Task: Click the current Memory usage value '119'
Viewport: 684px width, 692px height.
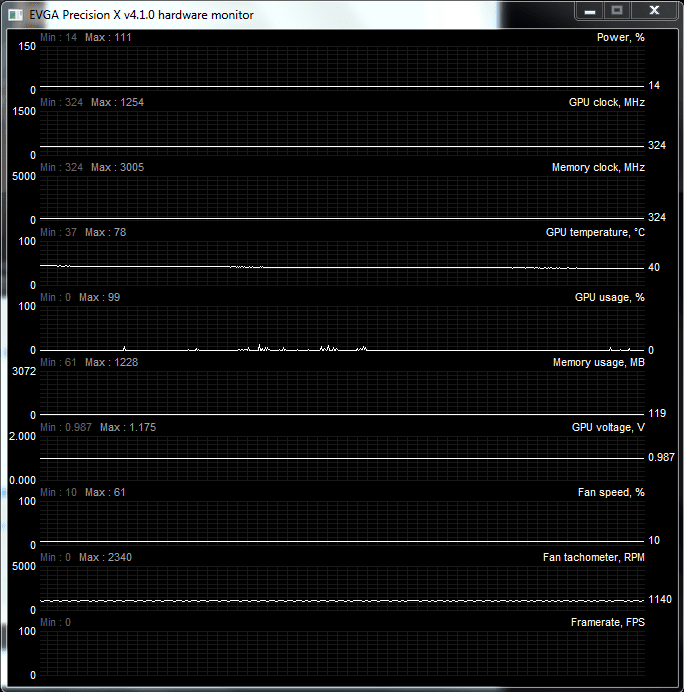Action: (x=657, y=414)
